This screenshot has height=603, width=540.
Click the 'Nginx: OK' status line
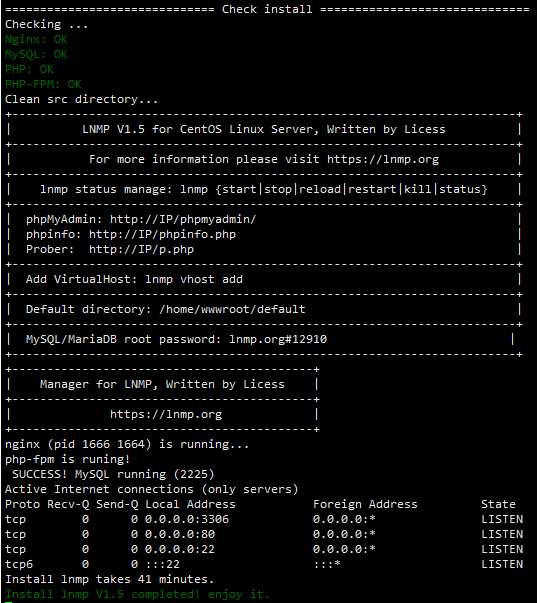pyautogui.click(x=36, y=39)
